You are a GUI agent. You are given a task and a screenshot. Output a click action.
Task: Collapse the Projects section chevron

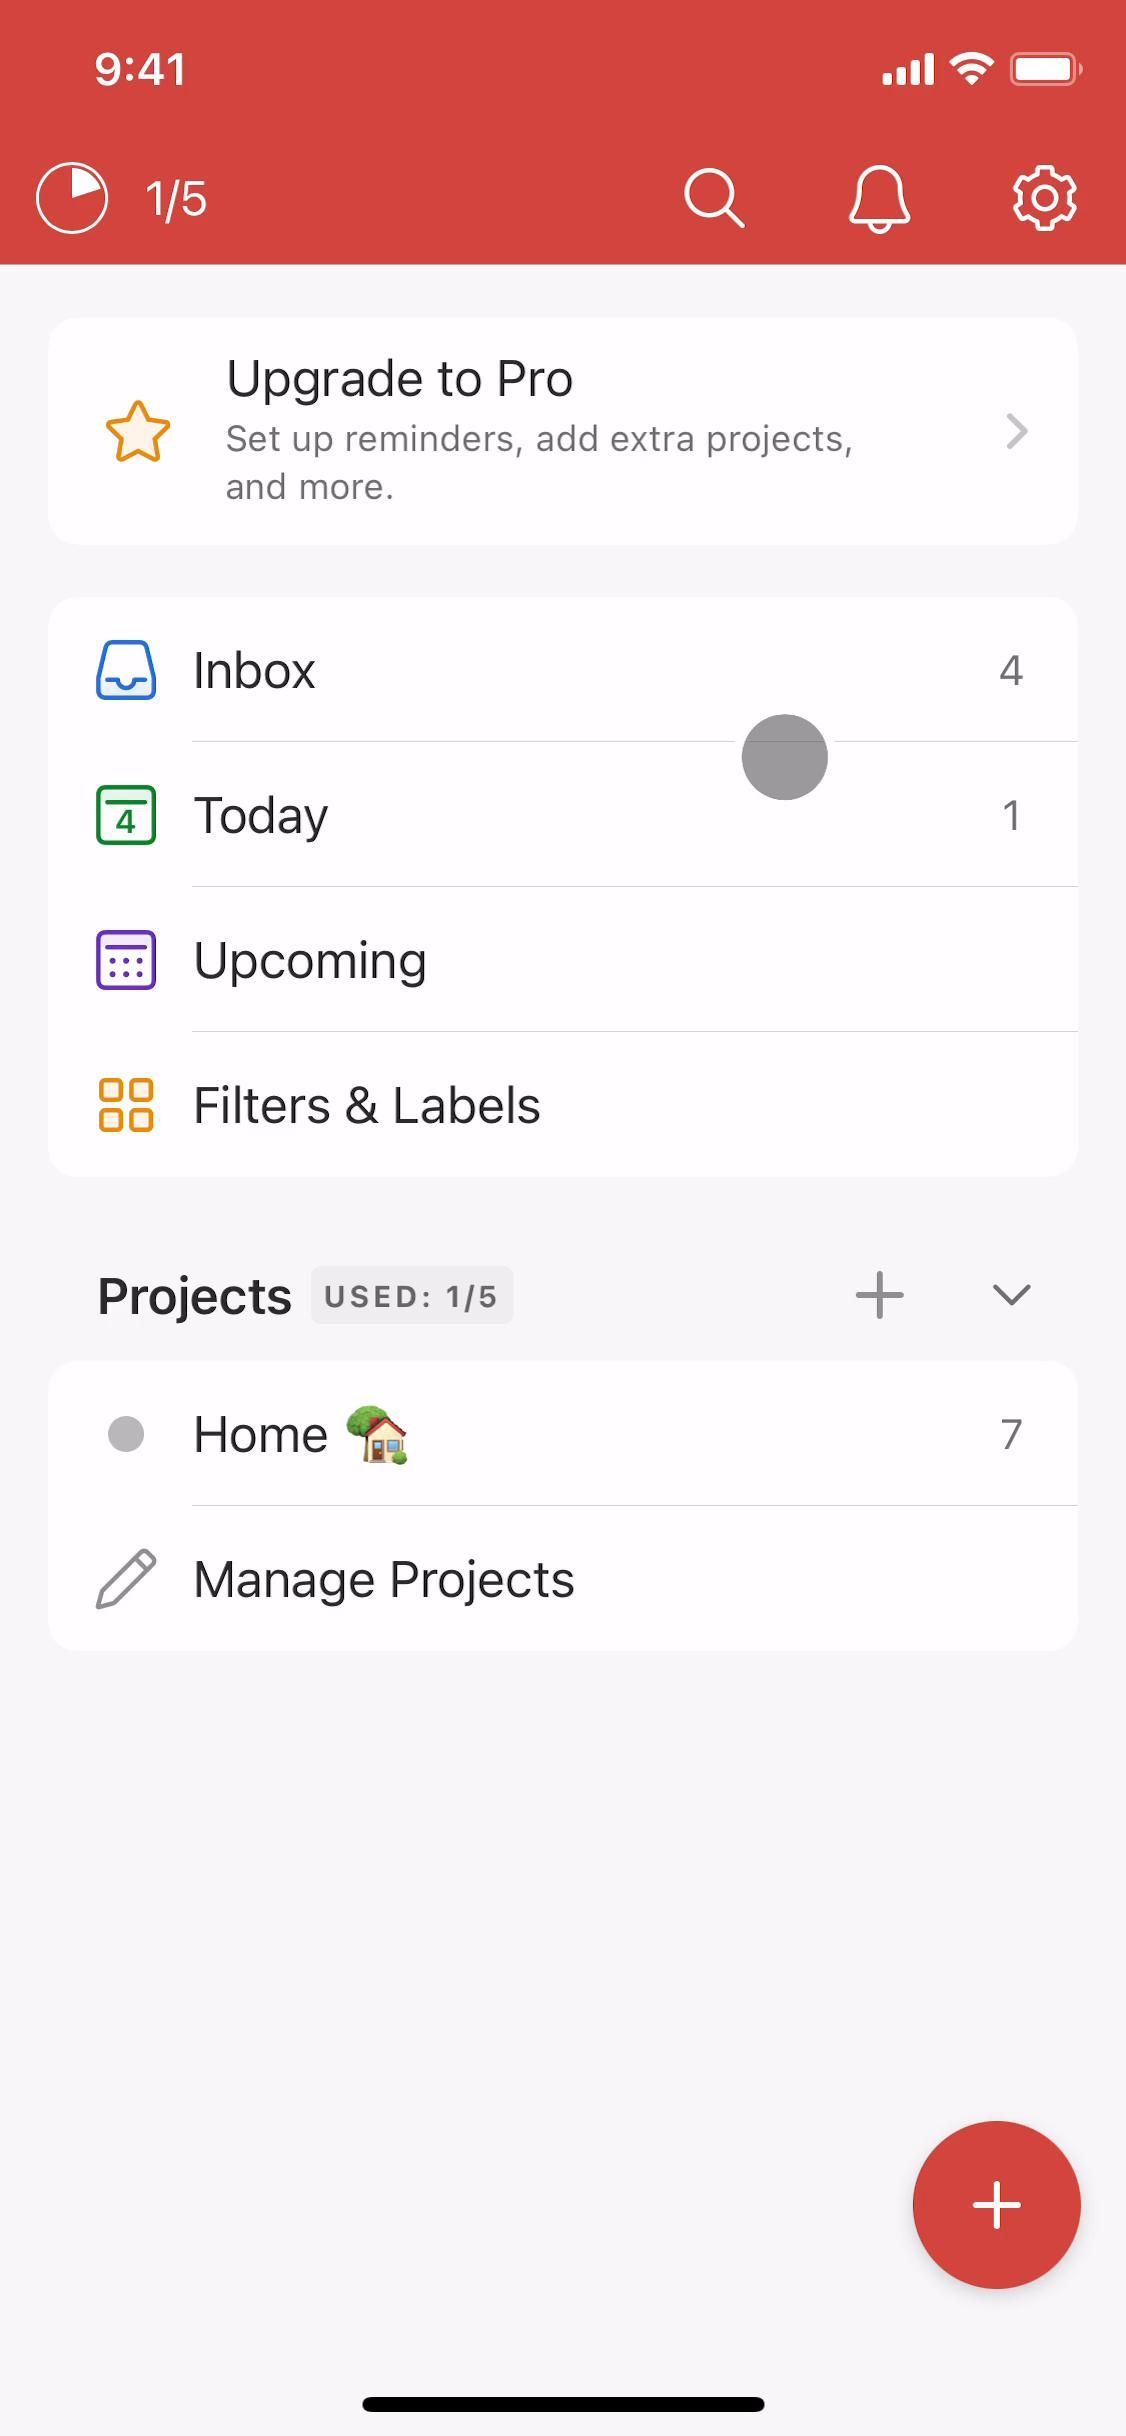1011,1295
